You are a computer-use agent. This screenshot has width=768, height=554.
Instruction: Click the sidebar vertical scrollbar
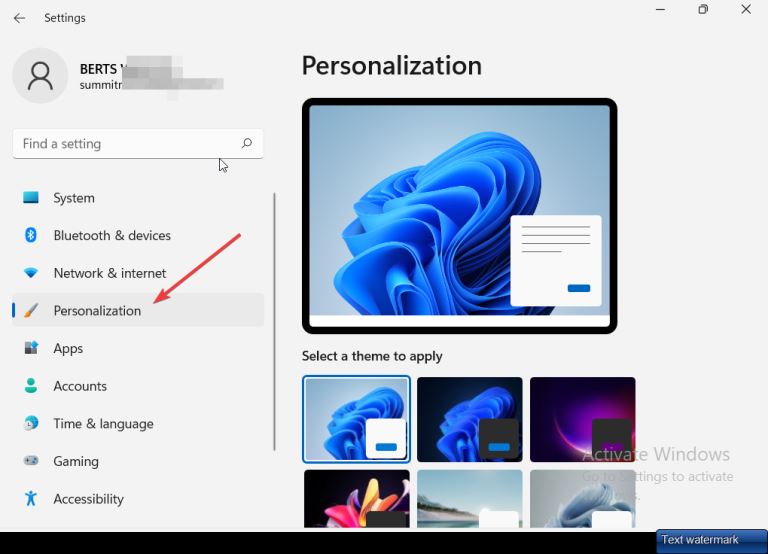click(x=274, y=321)
